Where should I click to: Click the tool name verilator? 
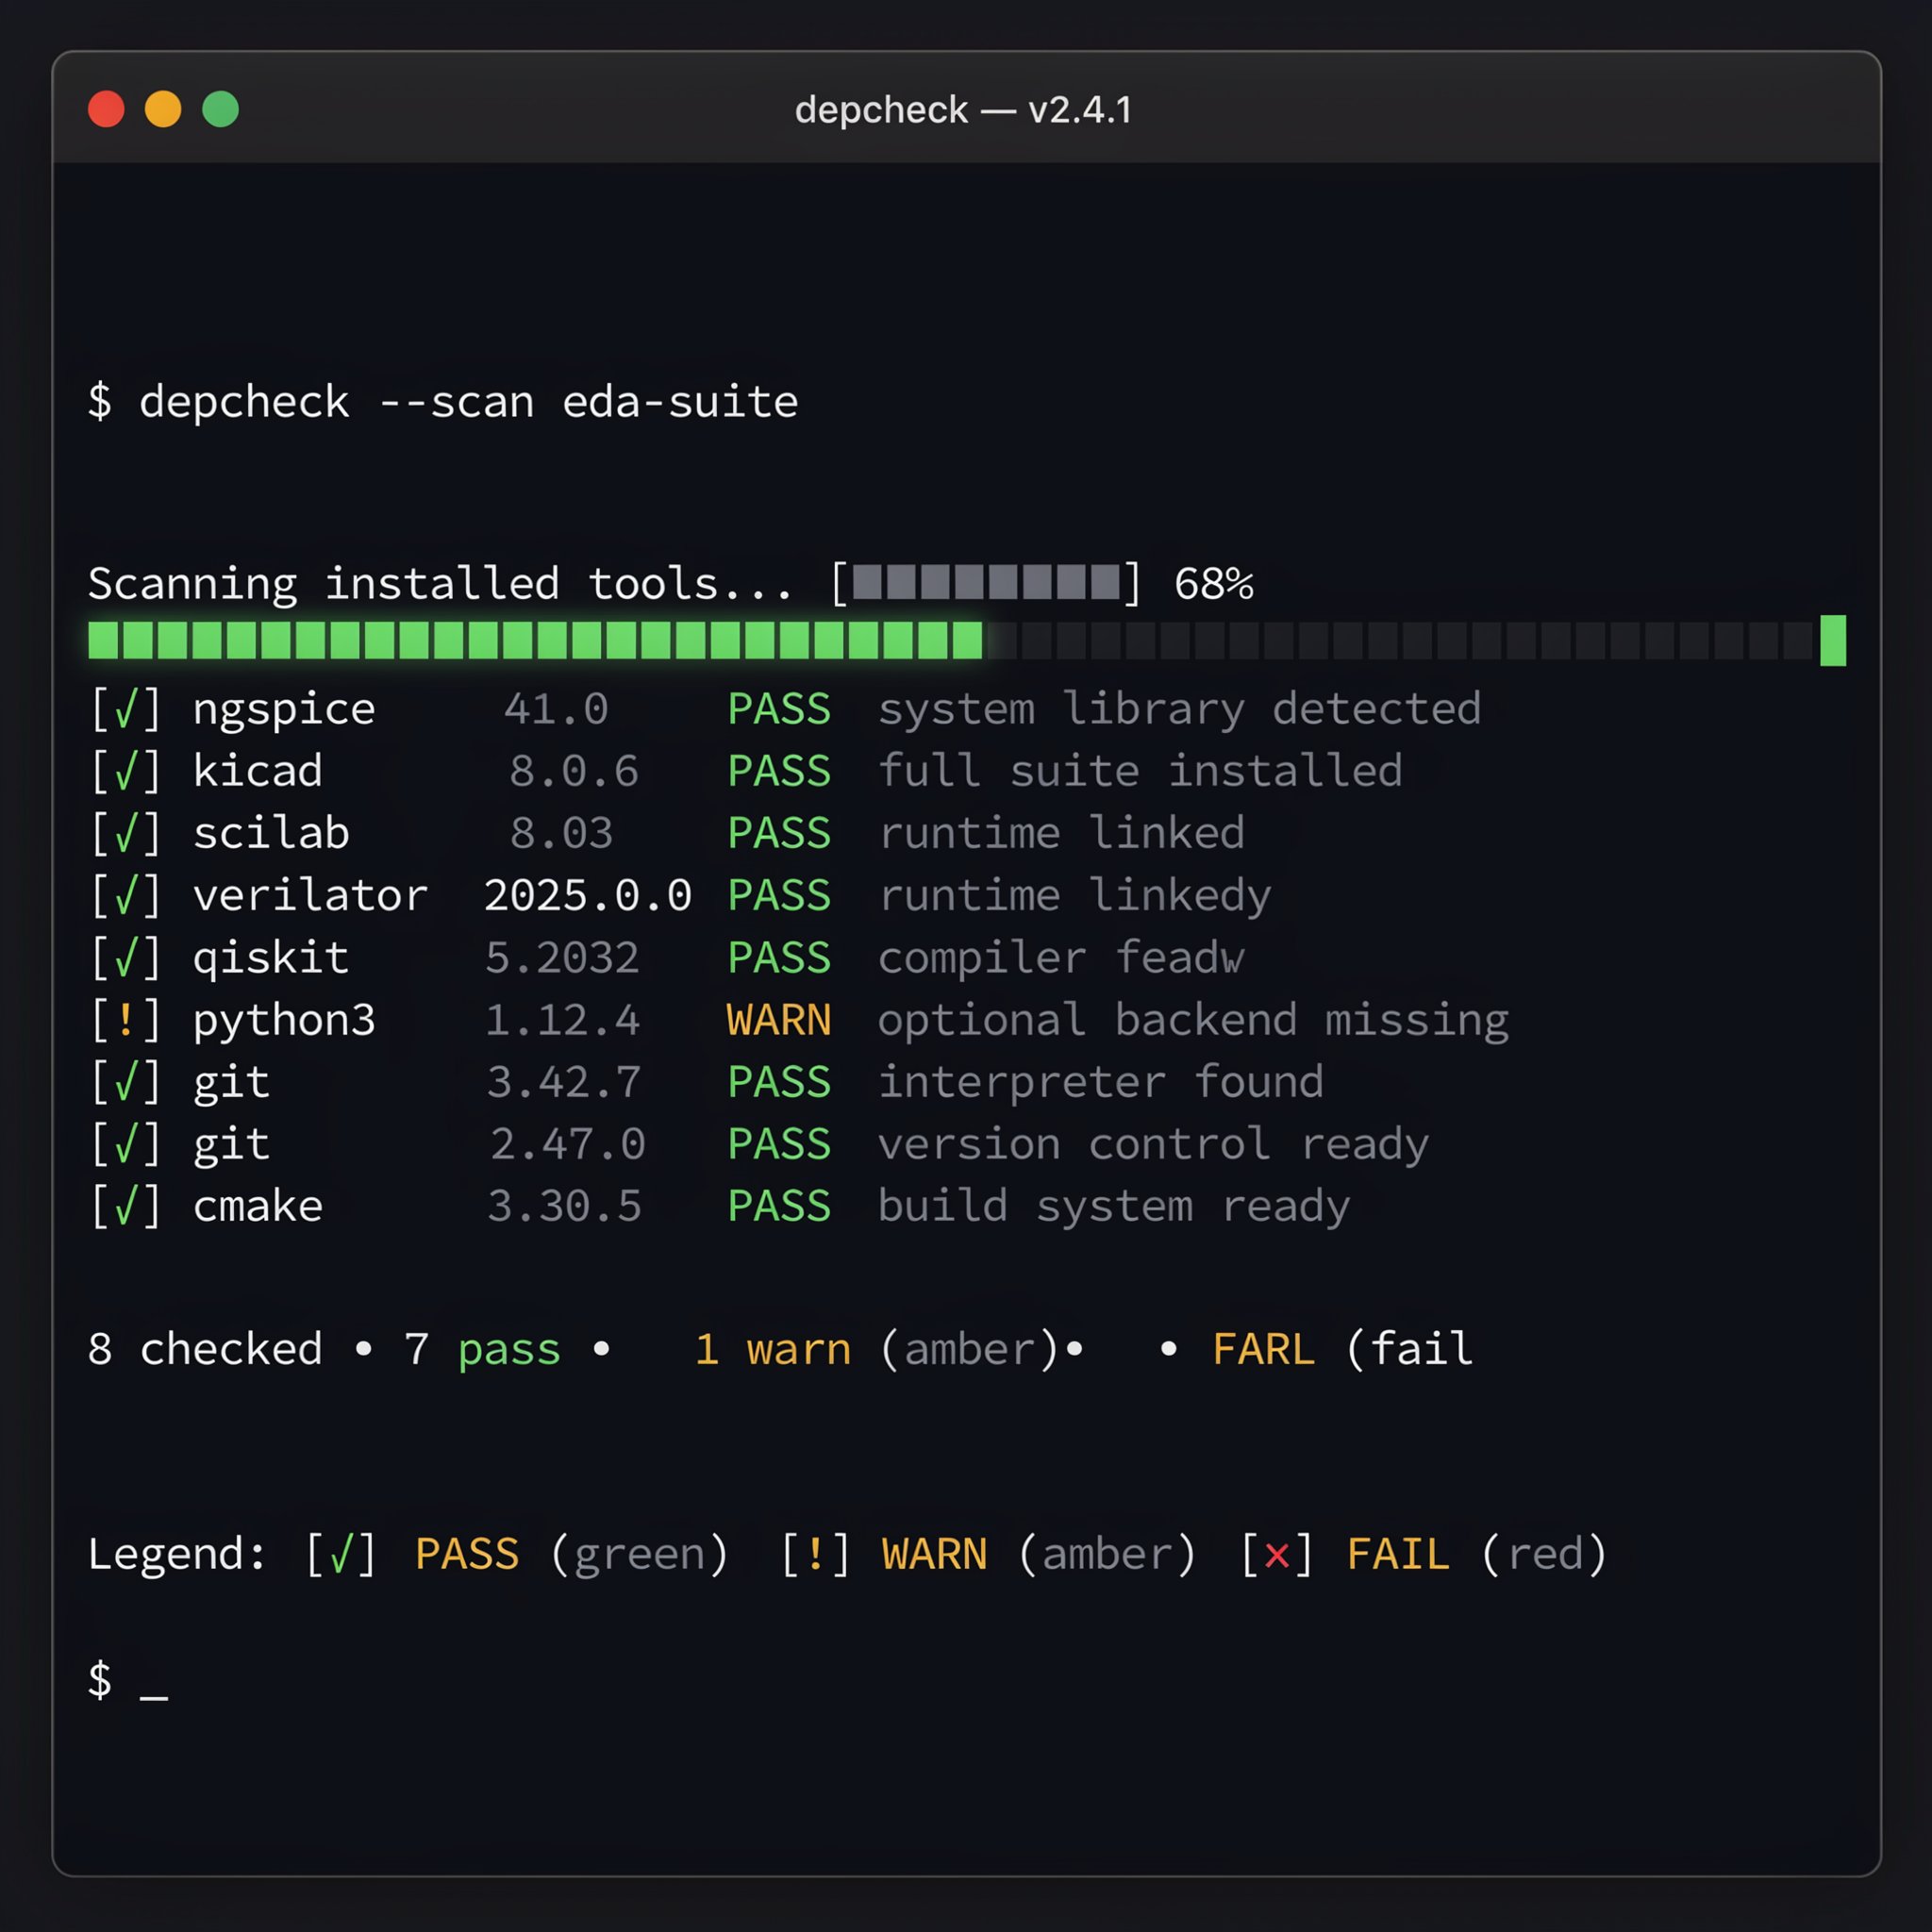click(x=310, y=895)
